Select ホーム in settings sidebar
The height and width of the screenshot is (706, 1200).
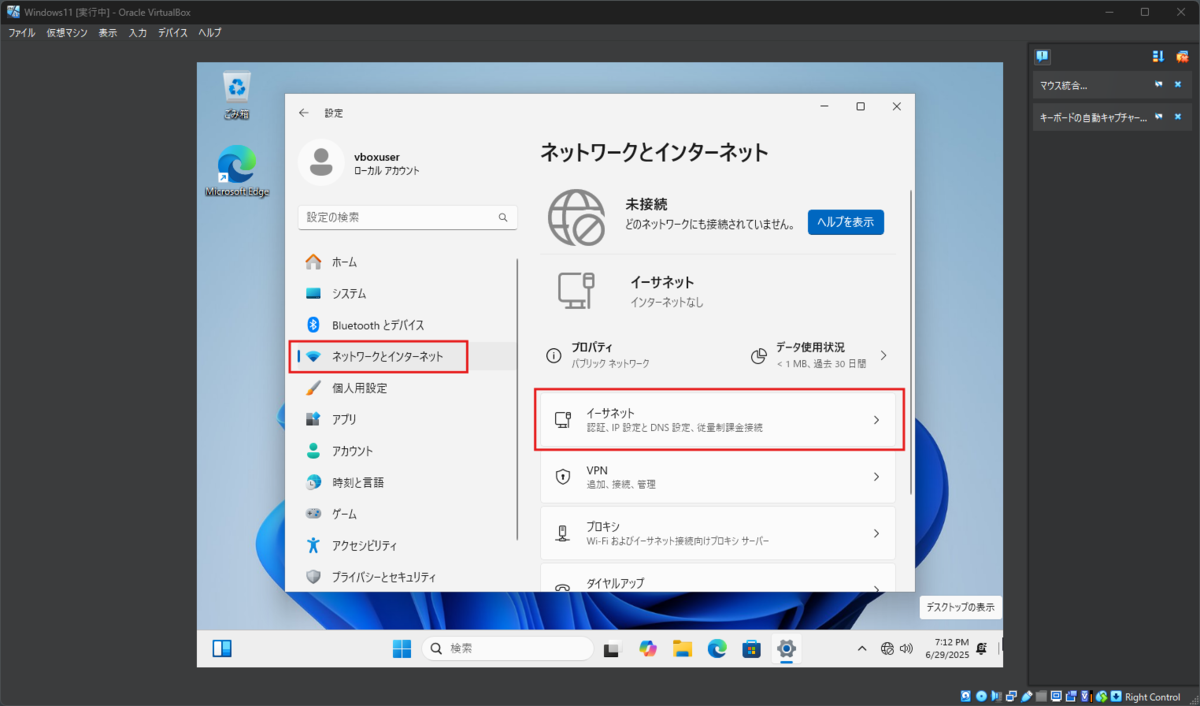click(x=406, y=262)
